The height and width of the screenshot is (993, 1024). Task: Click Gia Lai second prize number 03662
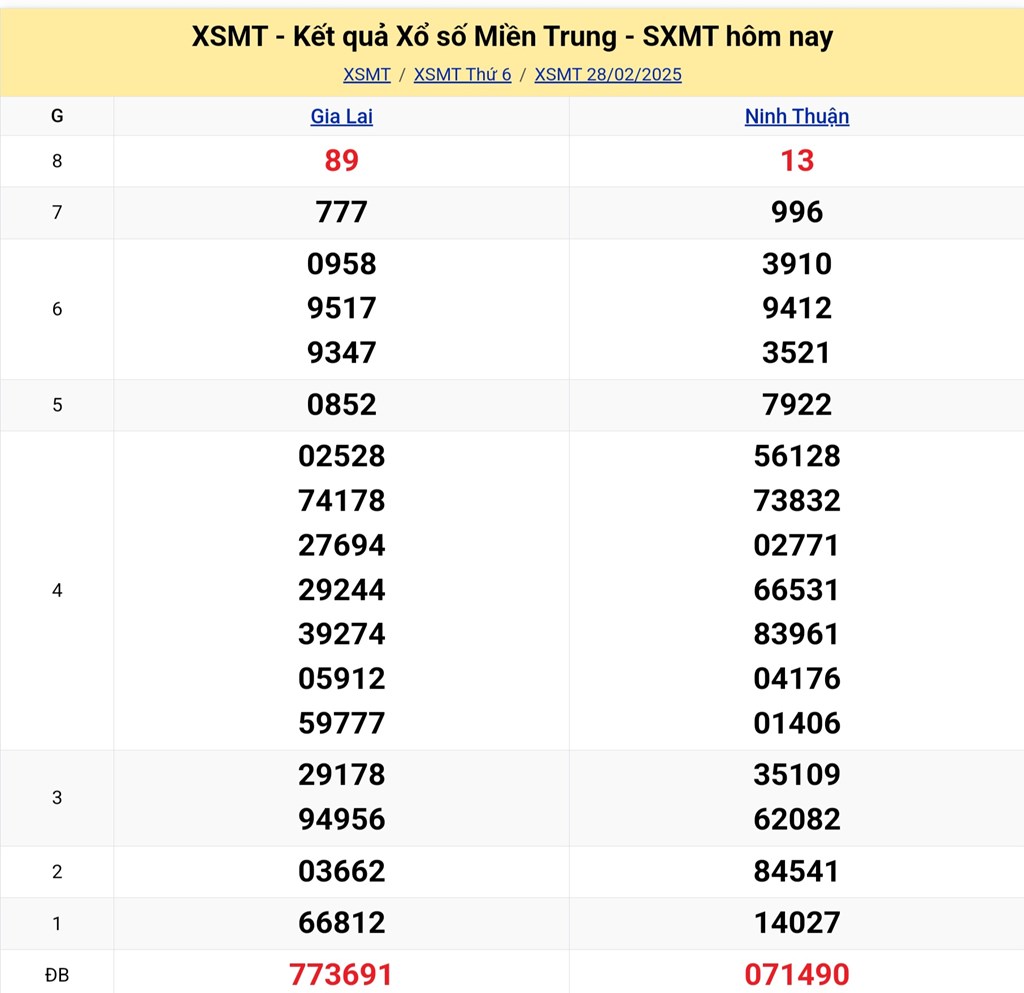[341, 871]
